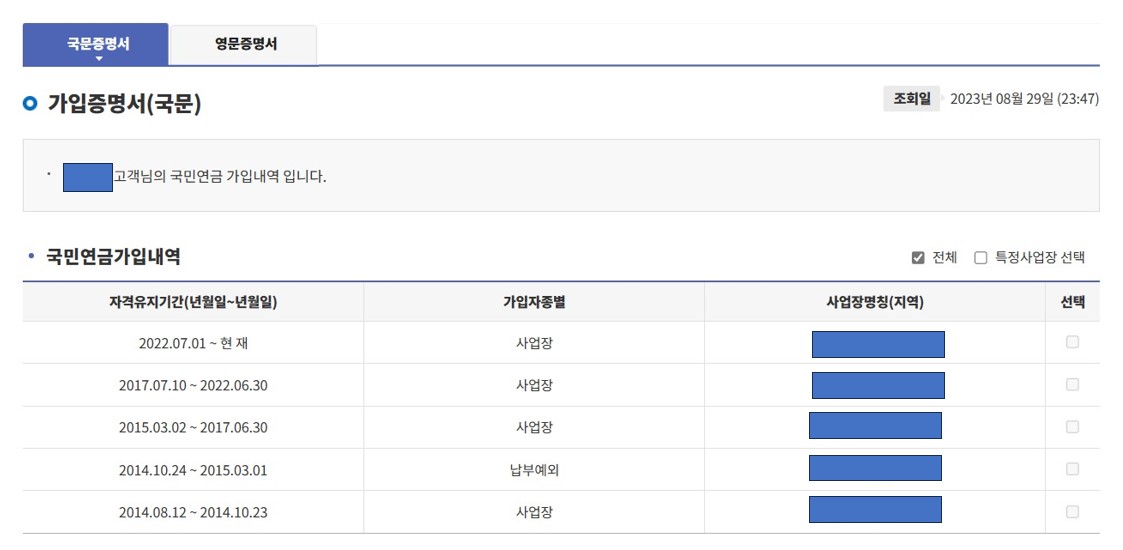The width and height of the screenshot is (1123, 550).
Task: Click the 자격유지기간 column header
Action: (x=193, y=302)
